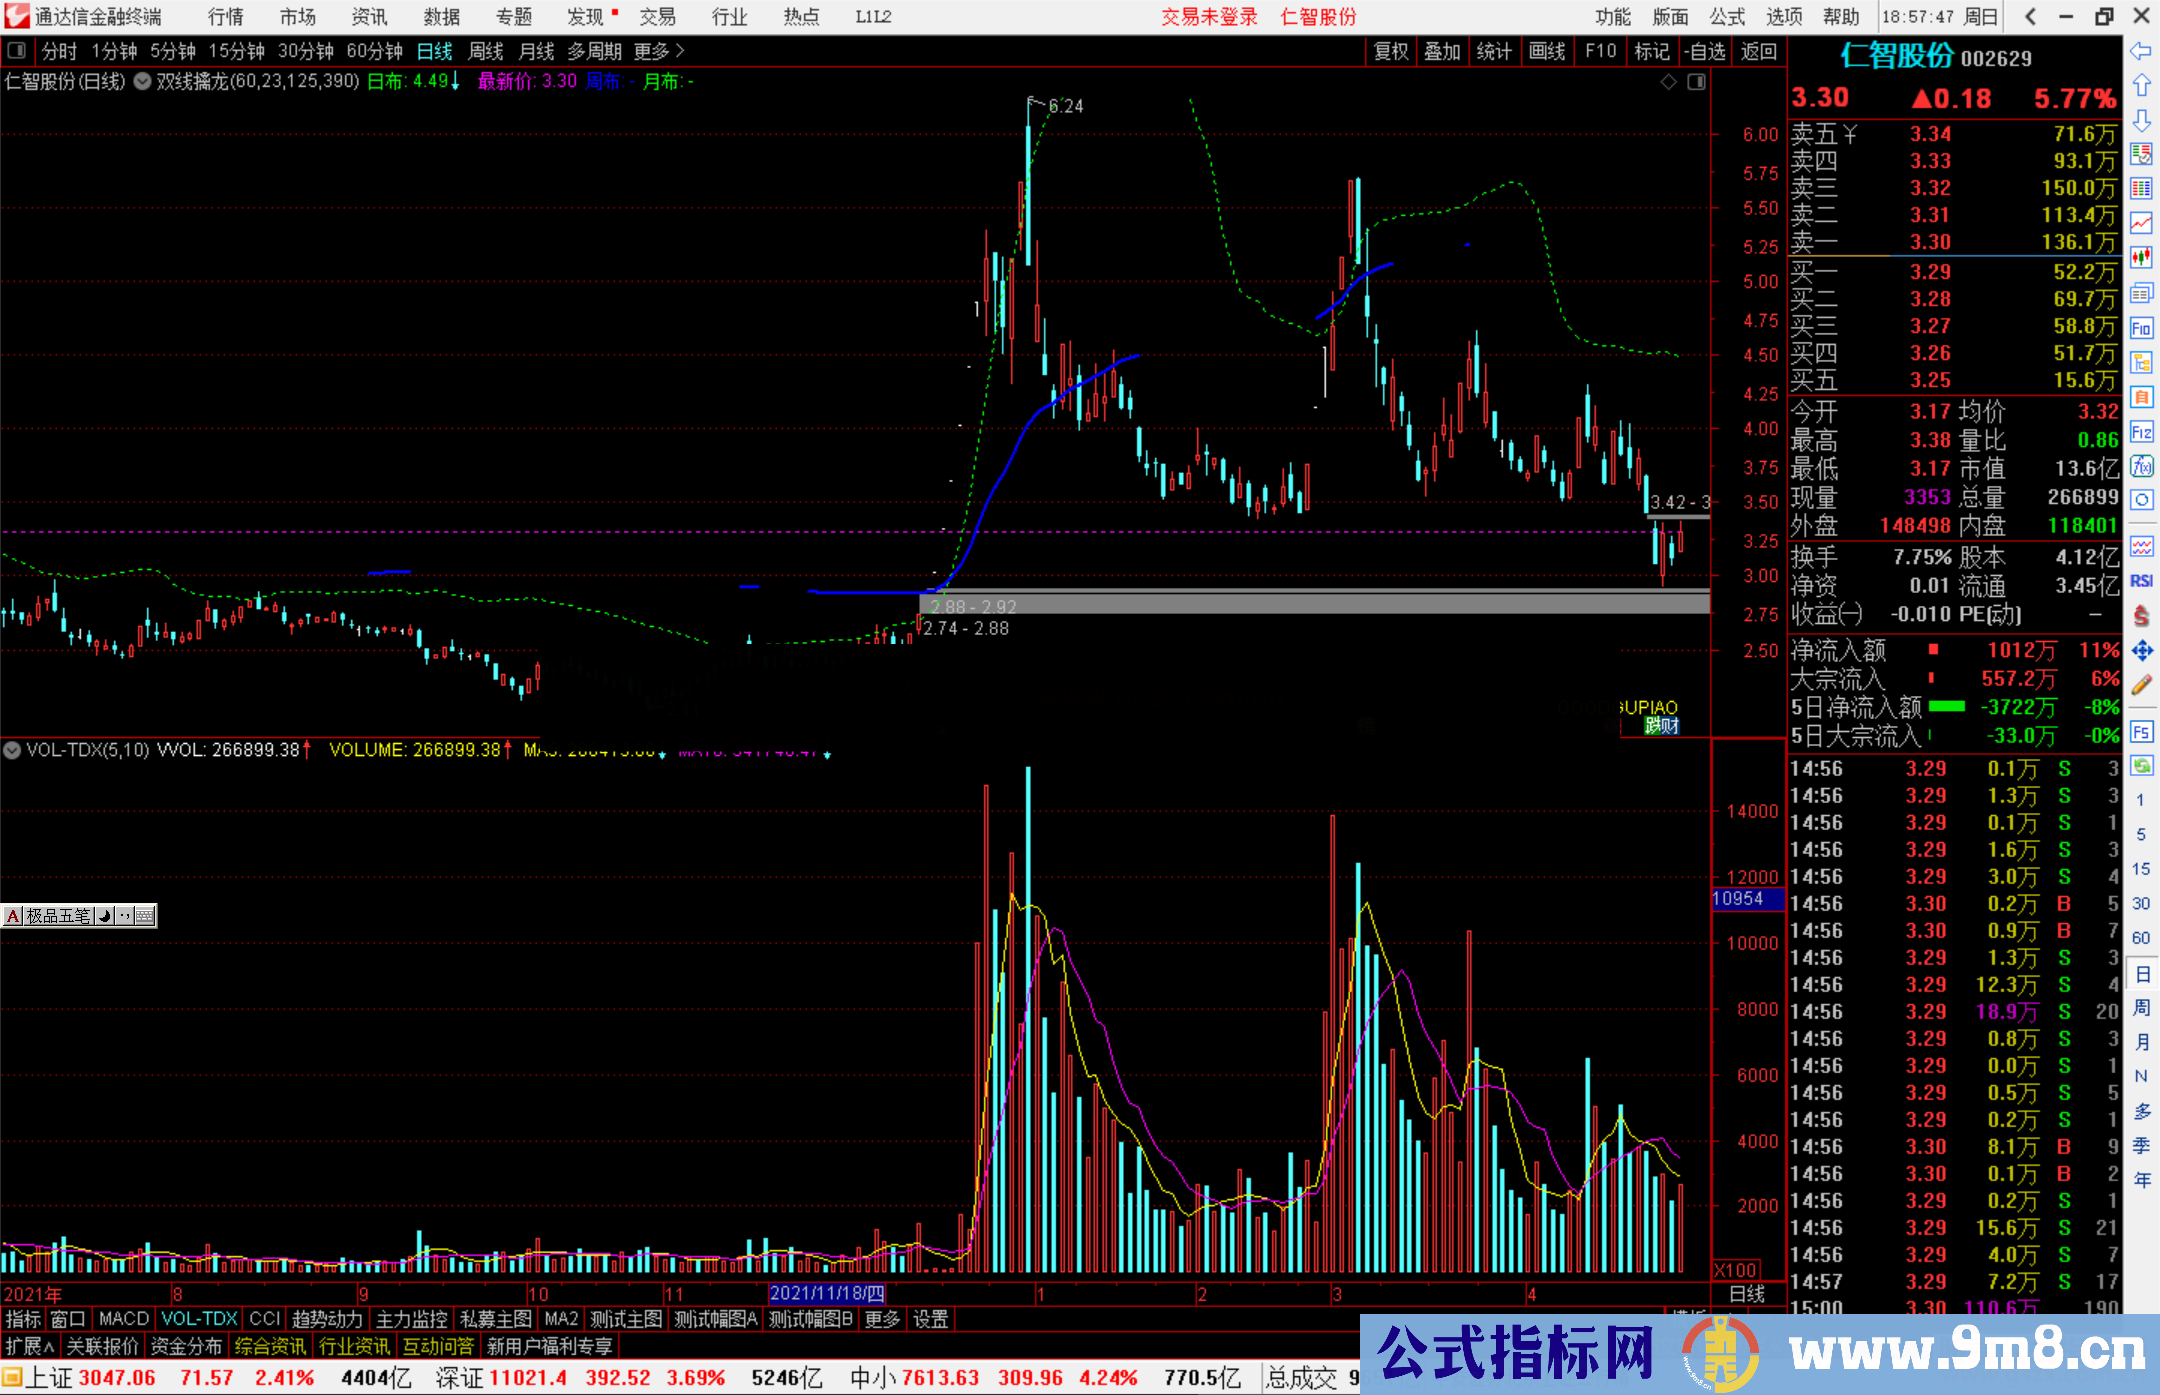Toggle the VOL-TDX indicator collapse circle

tap(12, 749)
